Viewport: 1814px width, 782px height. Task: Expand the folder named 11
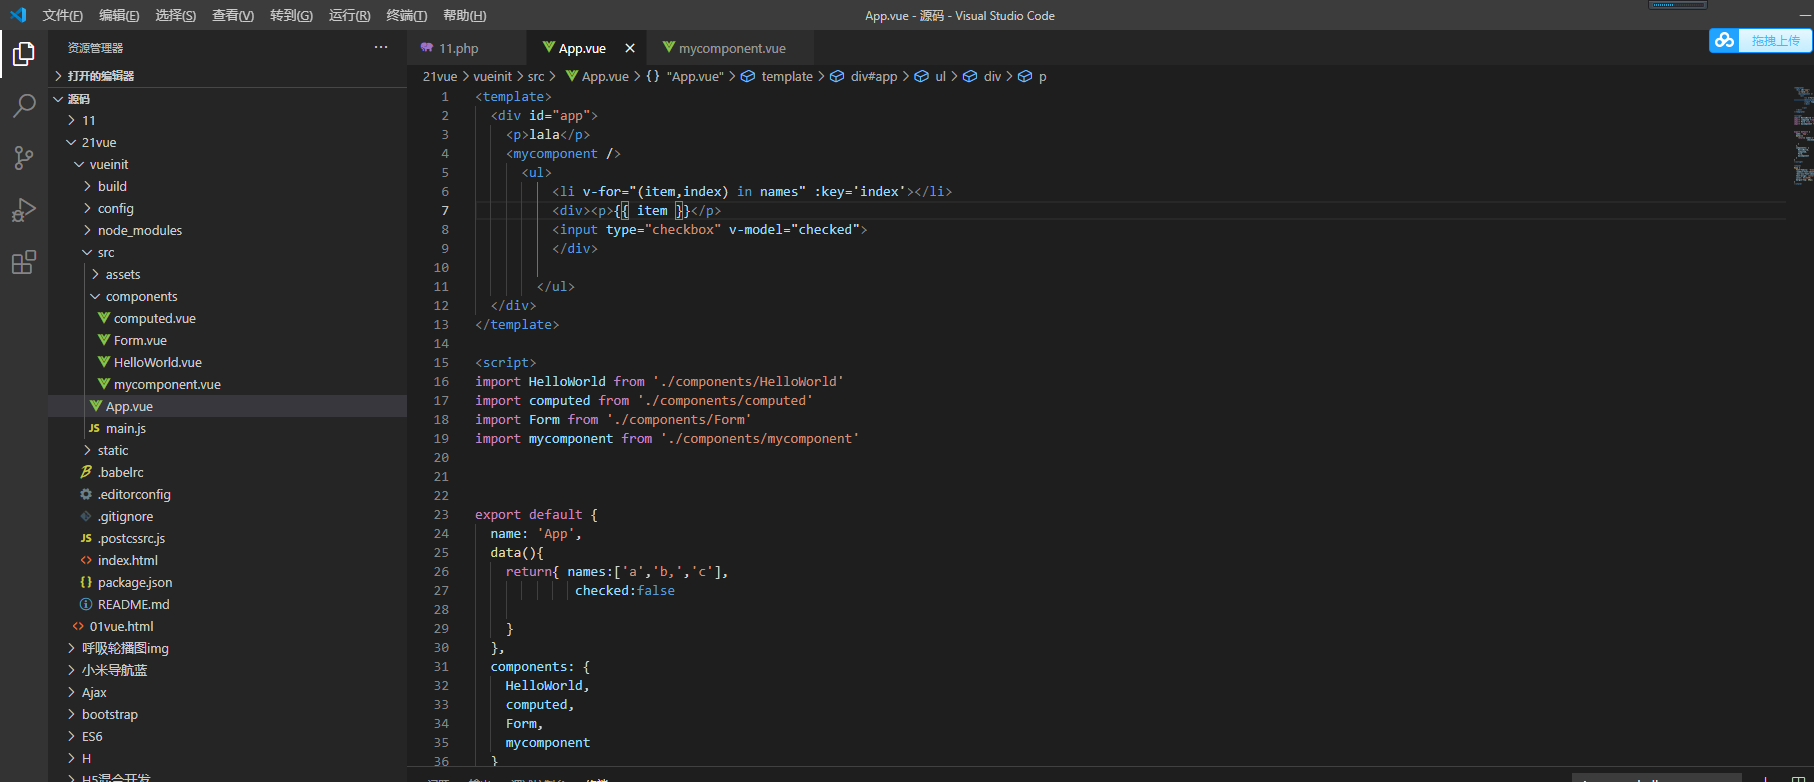228,120
